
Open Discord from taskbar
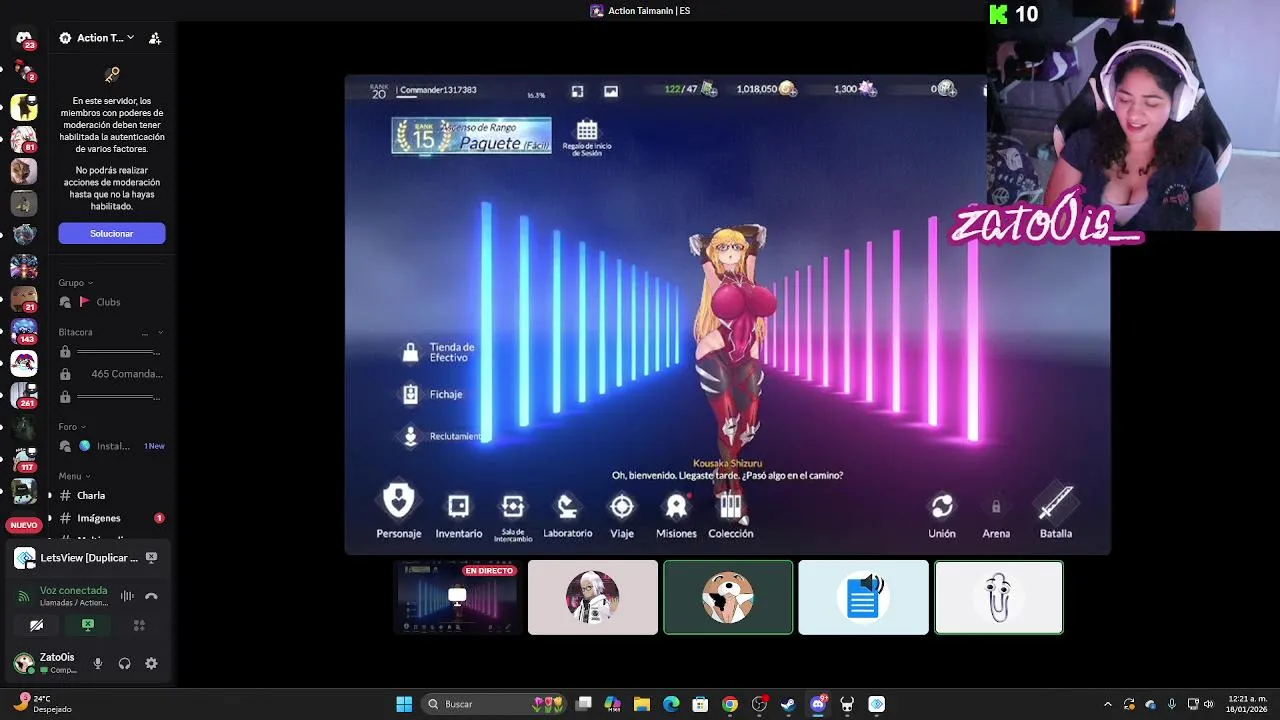pyautogui.click(x=818, y=704)
